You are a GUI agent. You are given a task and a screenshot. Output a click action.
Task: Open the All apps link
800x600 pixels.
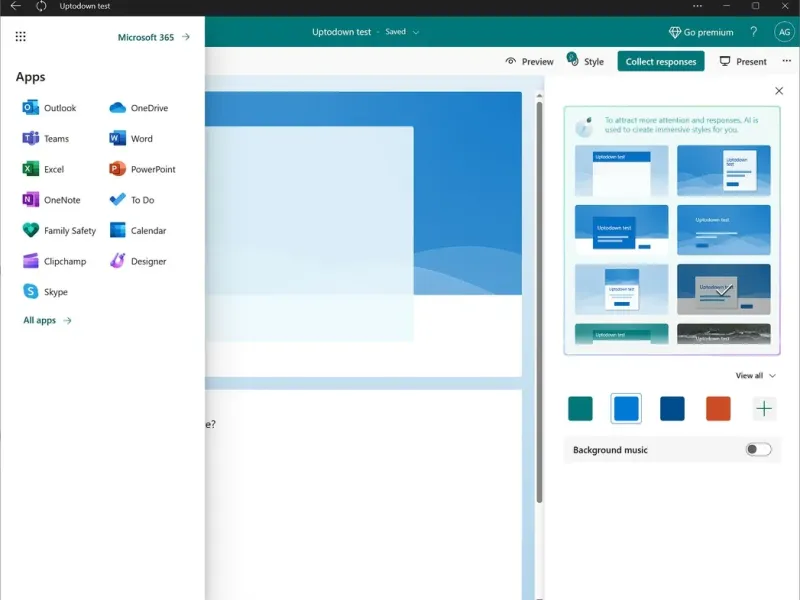[47, 320]
